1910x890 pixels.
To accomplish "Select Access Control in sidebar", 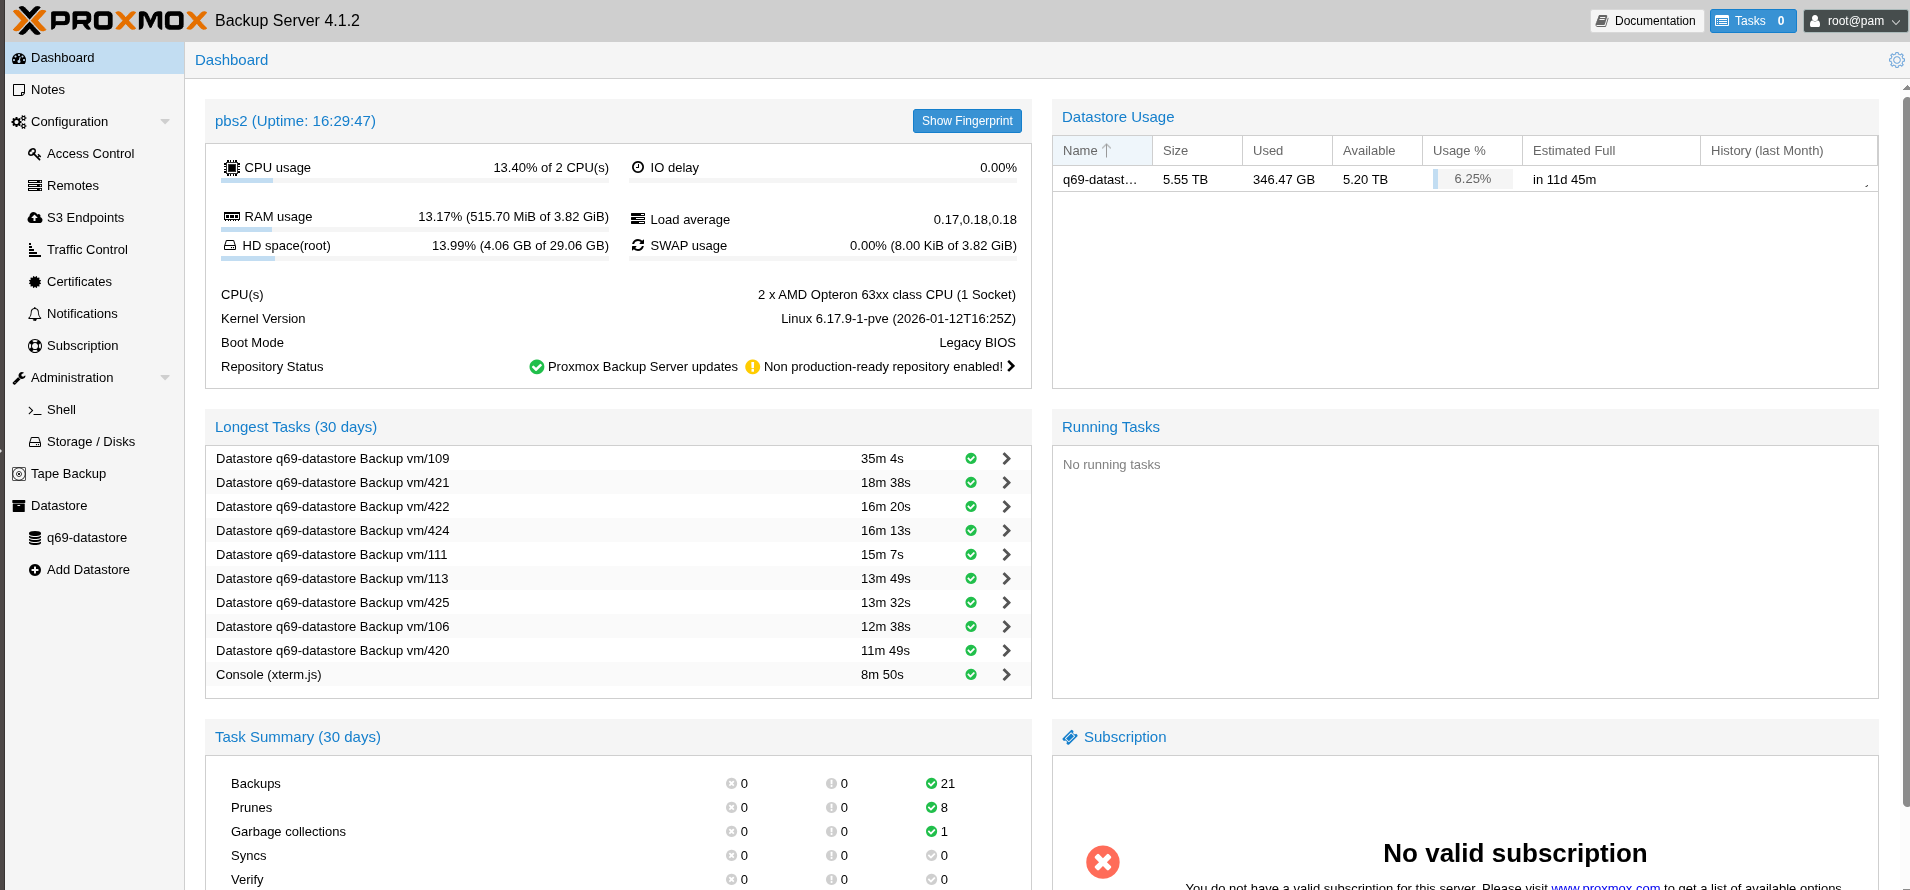I will pyautogui.click(x=90, y=154).
